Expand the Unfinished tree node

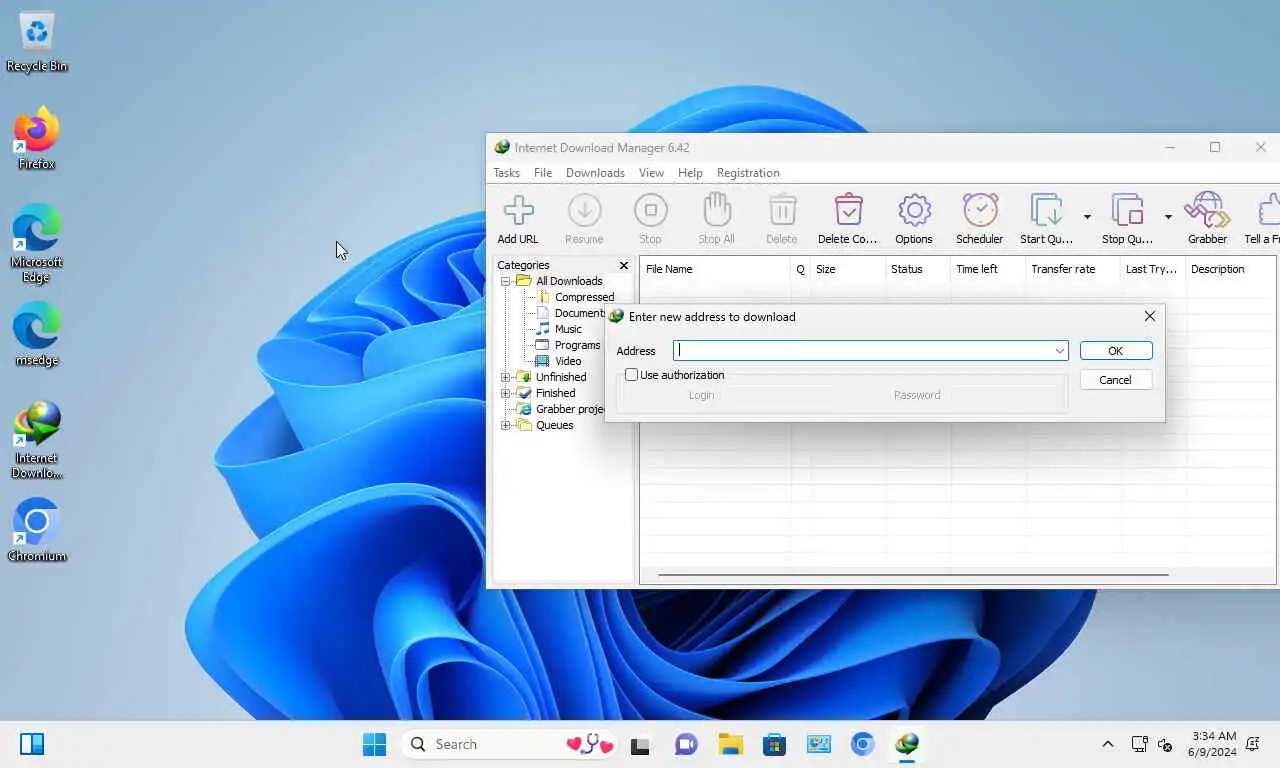[506, 377]
